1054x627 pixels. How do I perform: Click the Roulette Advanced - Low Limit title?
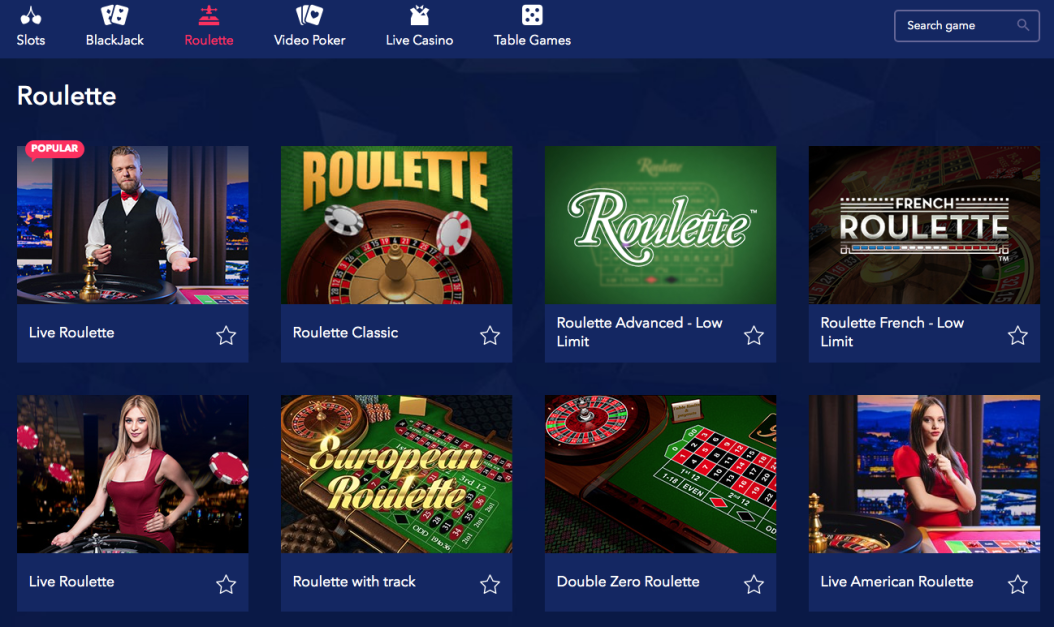pyautogui.click(x=639, y=332)
